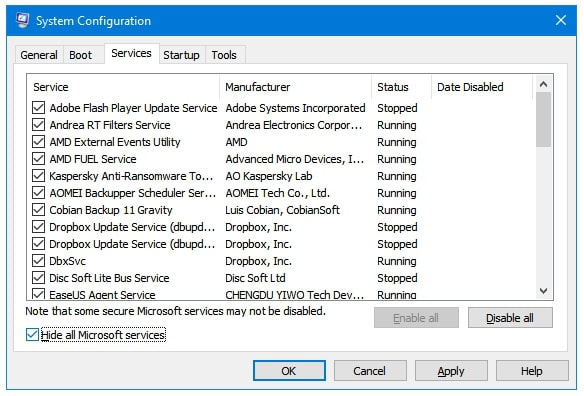Click the AO Kaspersky Lab manufacturer text
The width and height of the screenshot is (584, 396).
[269, 176]
